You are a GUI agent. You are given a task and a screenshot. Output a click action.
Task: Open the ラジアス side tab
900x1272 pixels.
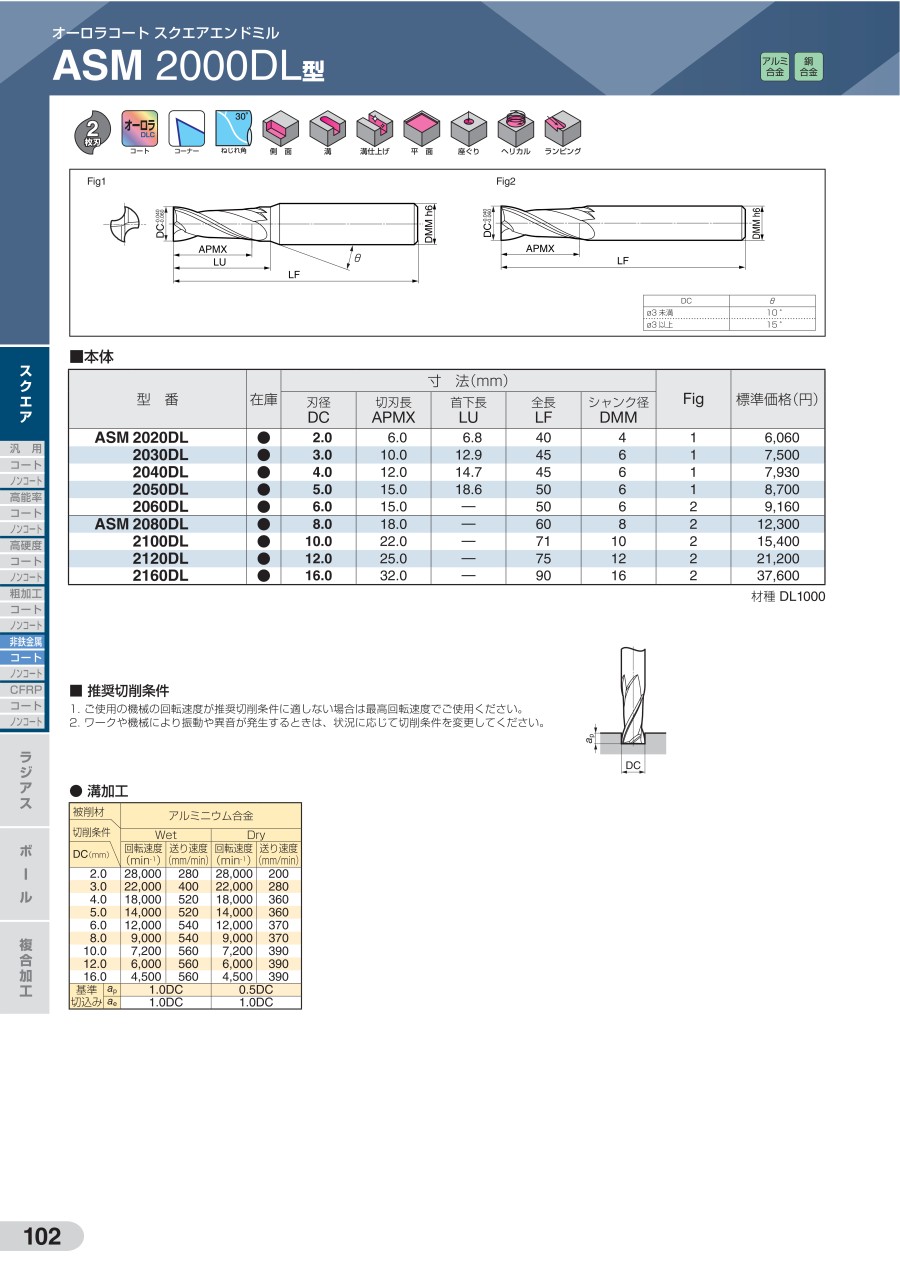point(24,780)
